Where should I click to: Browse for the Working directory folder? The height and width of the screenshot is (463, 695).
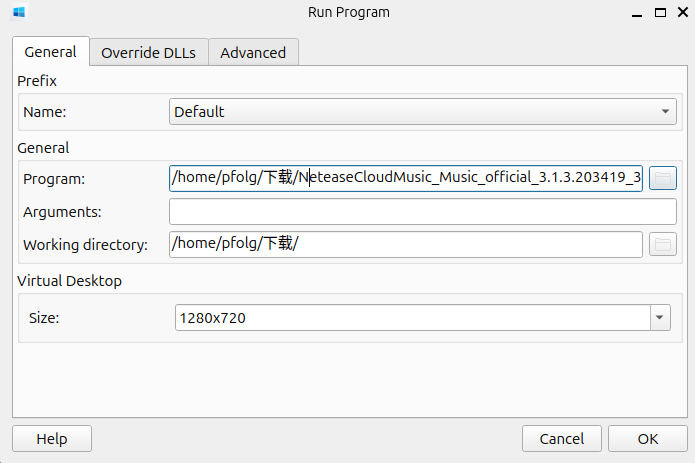(663, 244)
